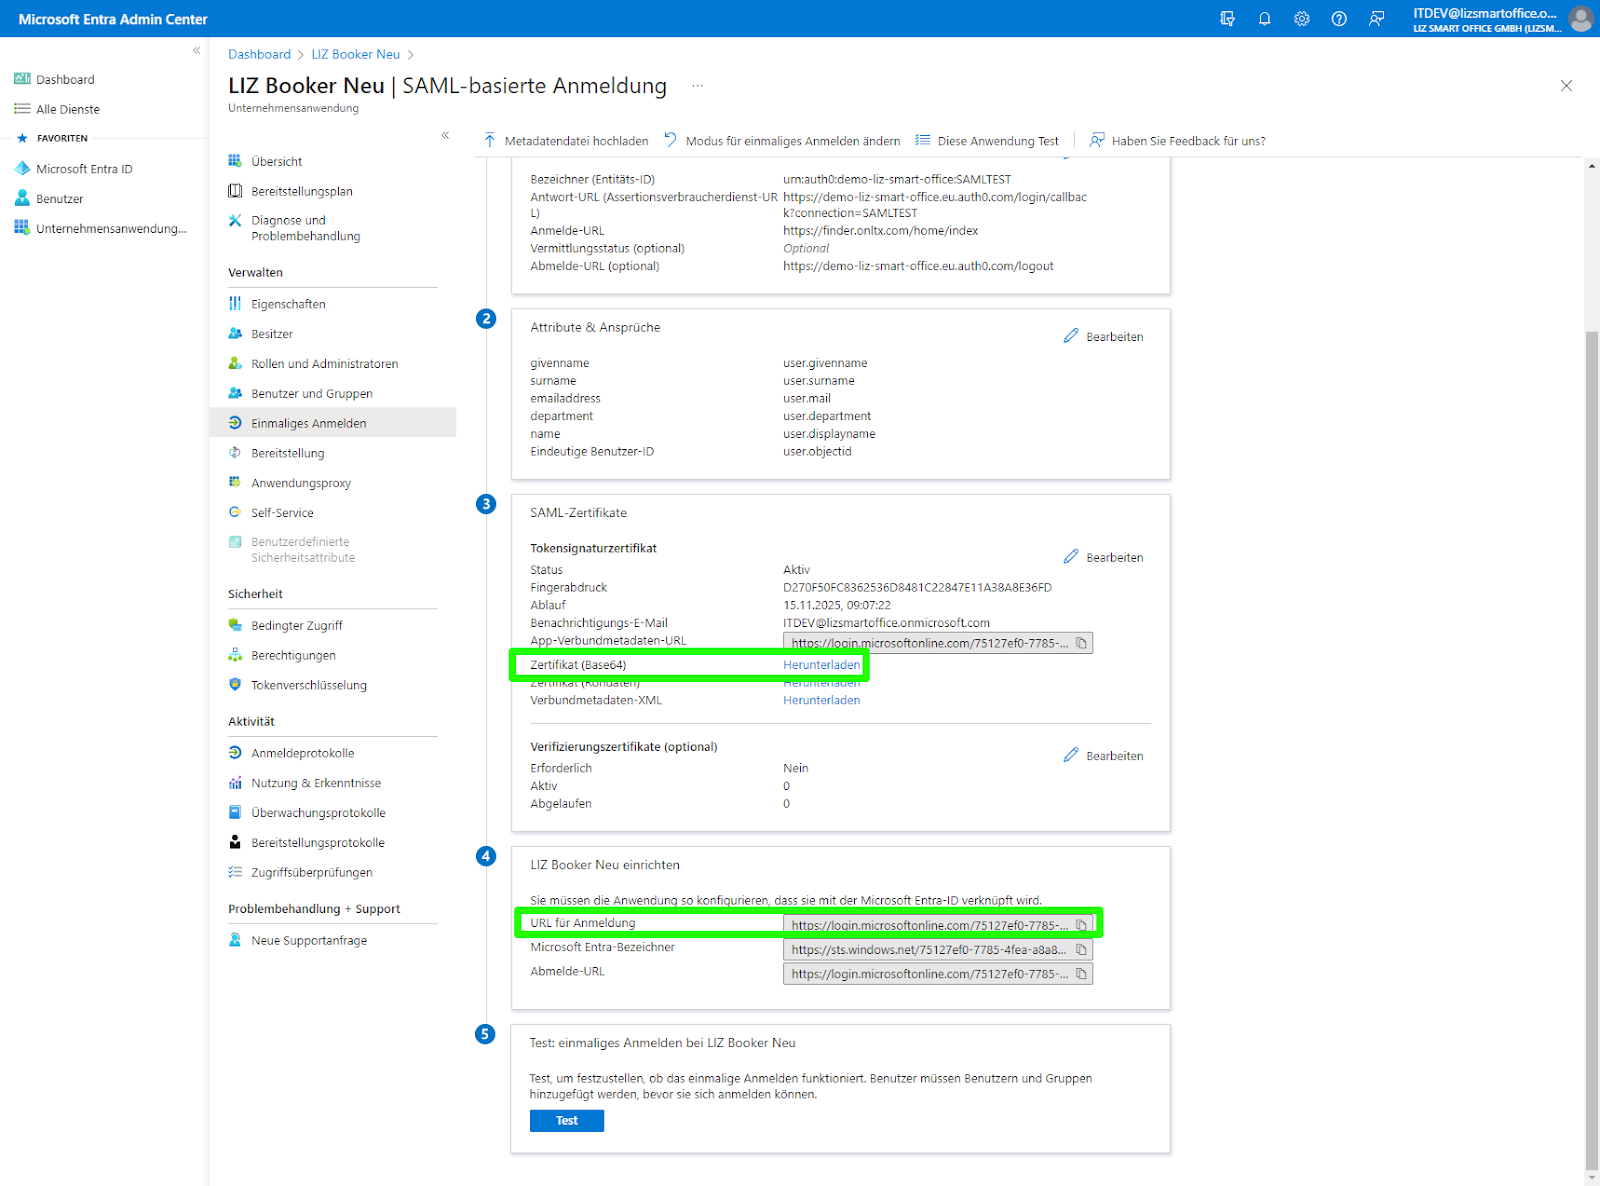The width and height of the screenshot is (1600, 1186).
Task: Click the Fingerabdruck value D270F50FC8362536...
Action: click(x=917, y=588)
